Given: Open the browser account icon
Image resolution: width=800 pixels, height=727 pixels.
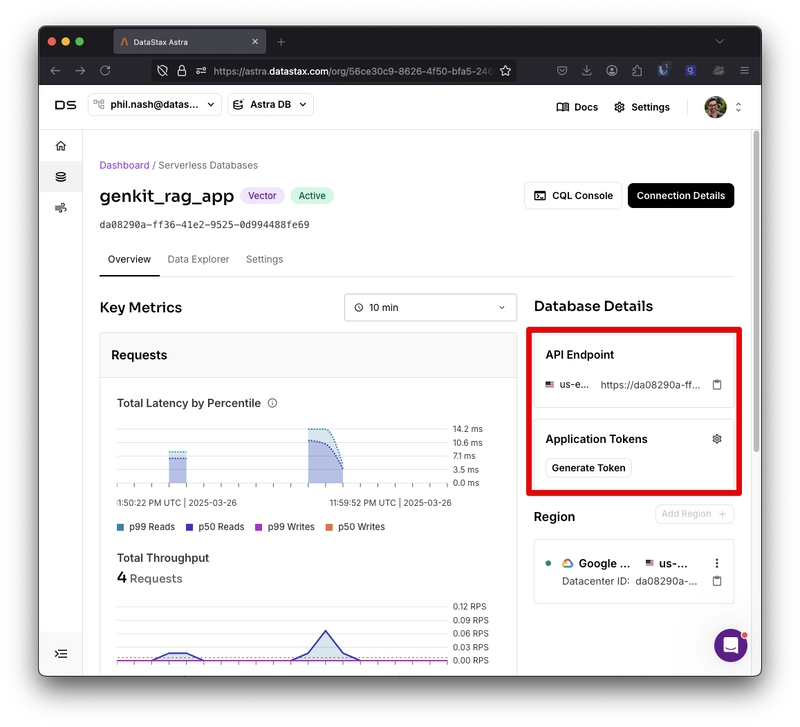Looking at the screenshot, I should click(x=612, y=70).
